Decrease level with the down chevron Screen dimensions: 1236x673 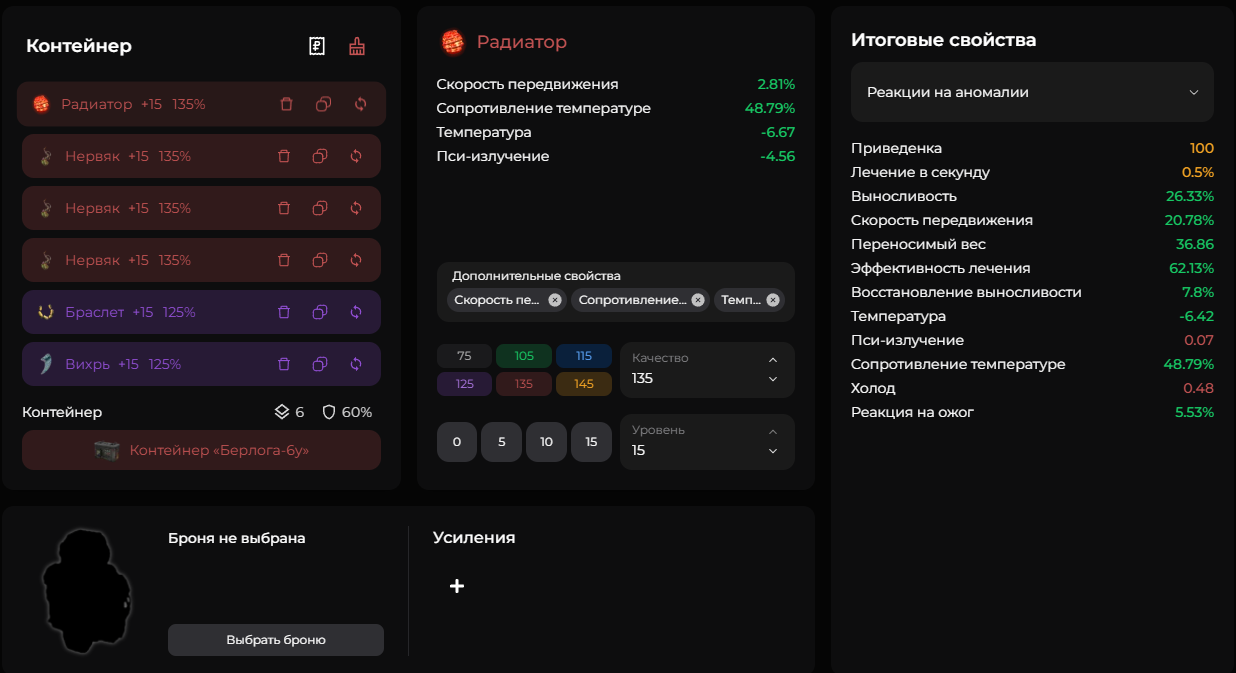(x=773, y=451)
